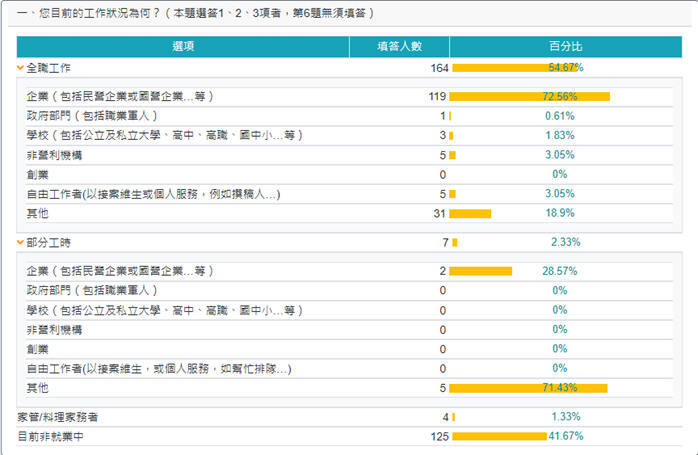The height and width of the screenshot is (455, 698).
Task: Click the 選項 column header
Action: coord(183,47)
